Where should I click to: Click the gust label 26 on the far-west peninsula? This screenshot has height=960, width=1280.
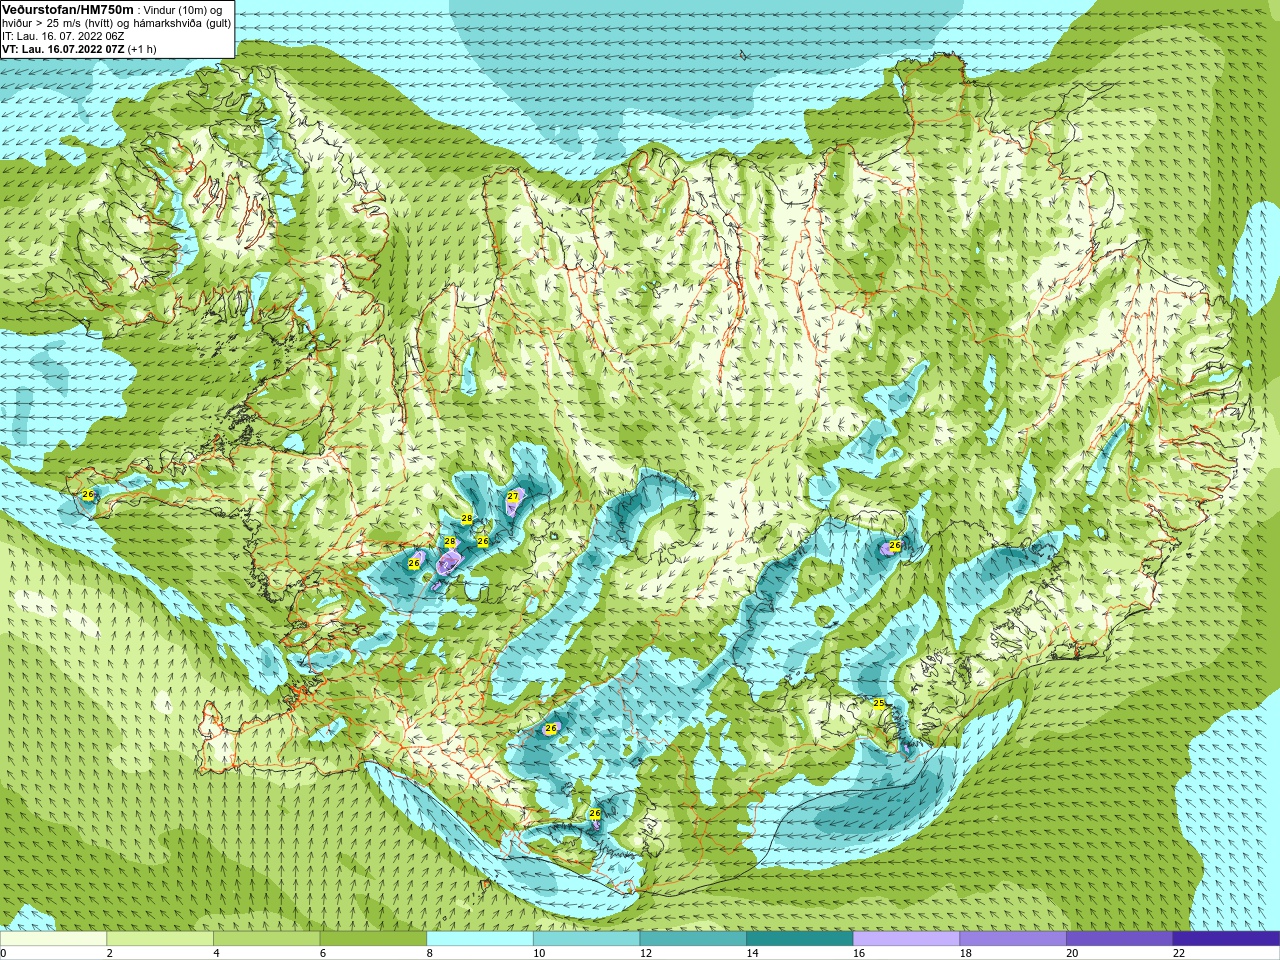click(x=88, y=495)
